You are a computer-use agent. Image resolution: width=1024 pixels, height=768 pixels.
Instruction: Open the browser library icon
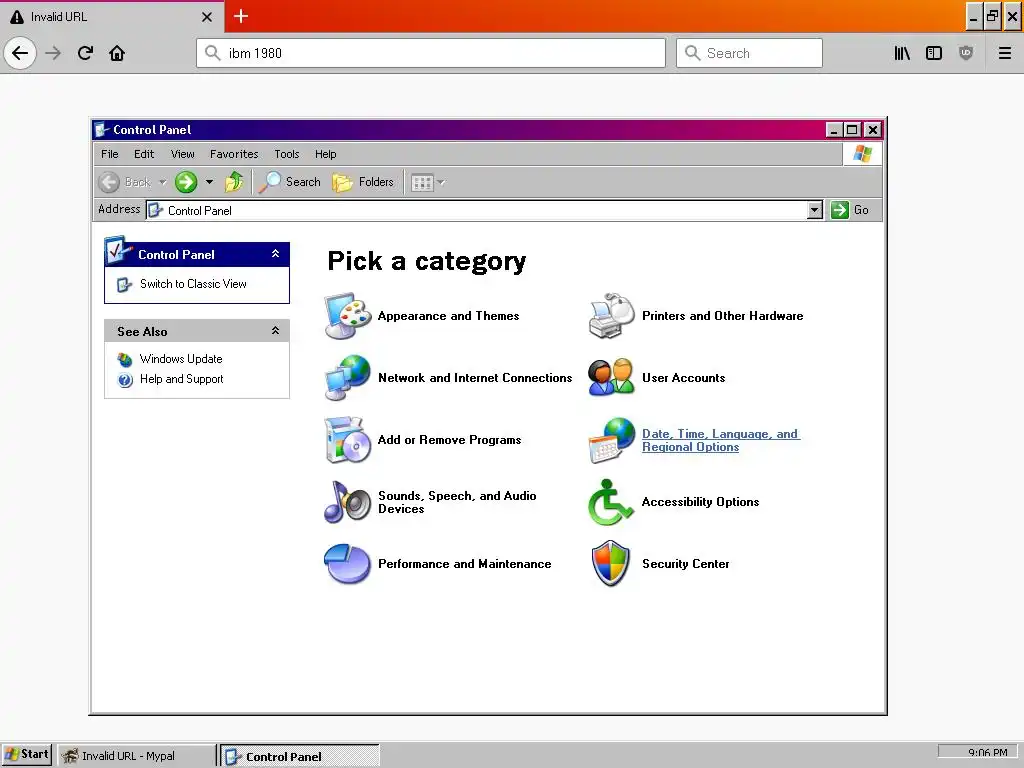point(902,53)
